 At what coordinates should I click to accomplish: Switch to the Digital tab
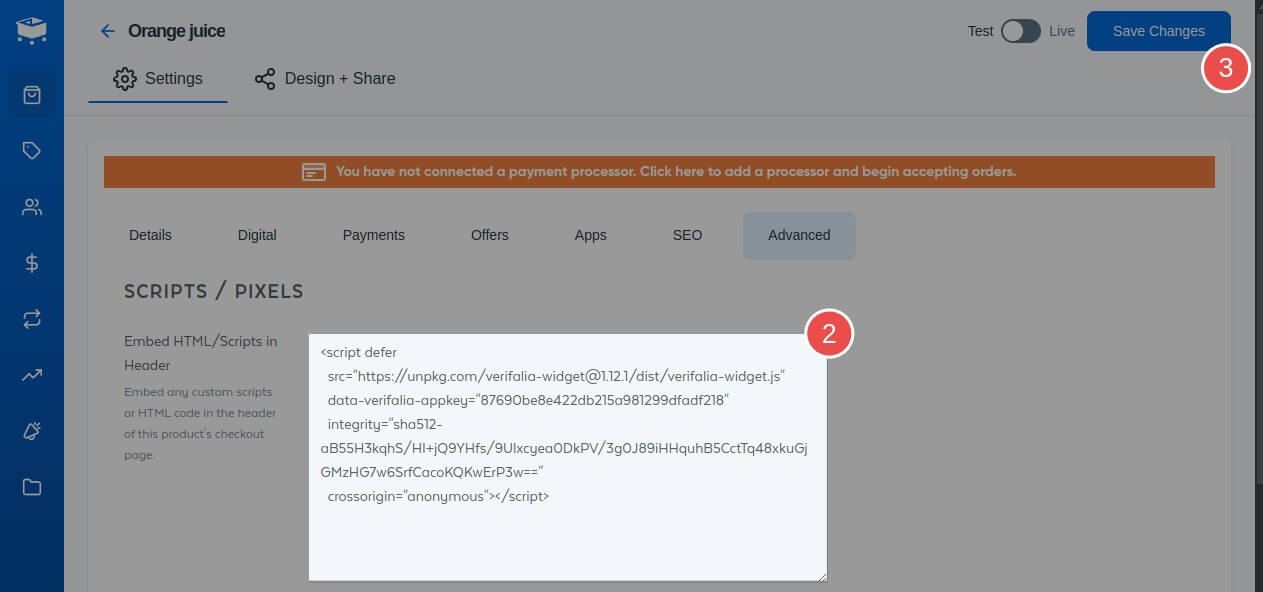[257, 235]
